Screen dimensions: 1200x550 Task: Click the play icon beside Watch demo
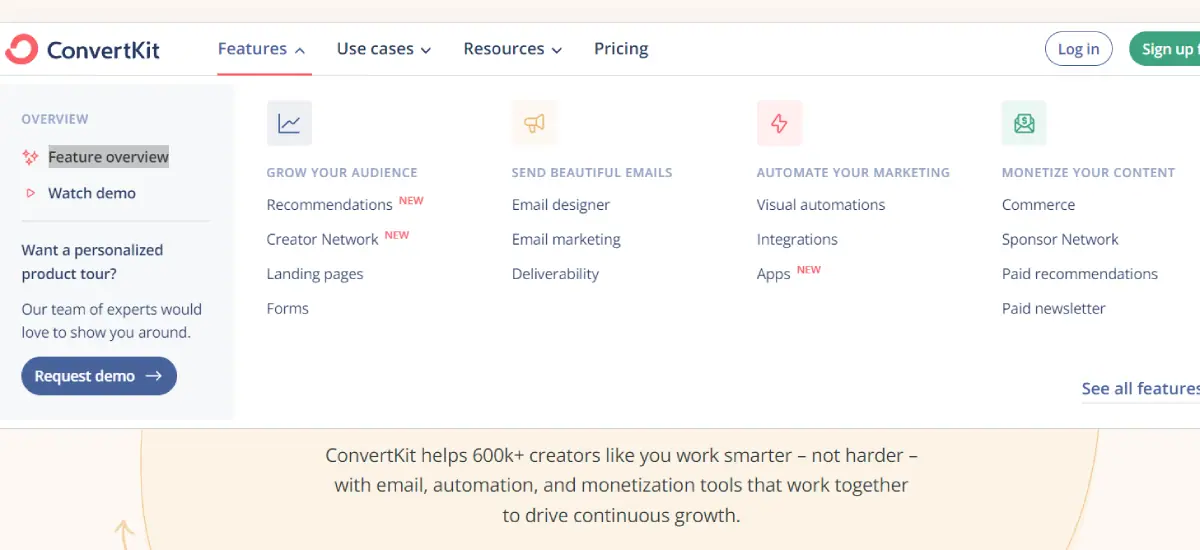30,193
